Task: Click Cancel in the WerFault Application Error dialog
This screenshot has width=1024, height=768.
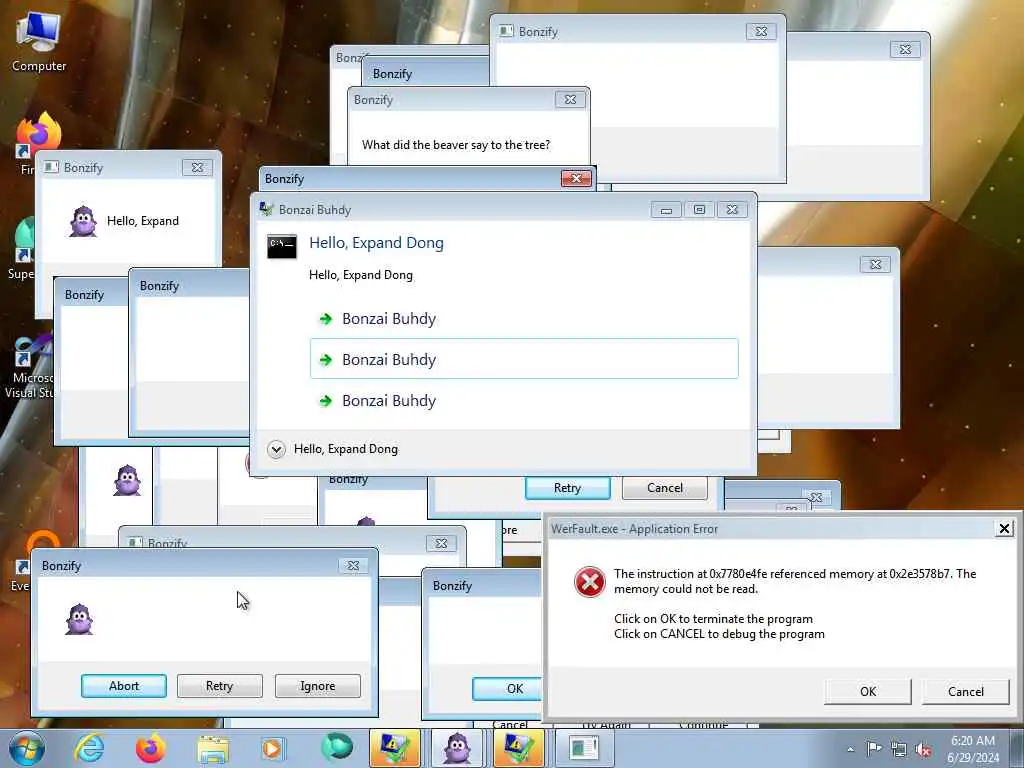Action: 965,692
